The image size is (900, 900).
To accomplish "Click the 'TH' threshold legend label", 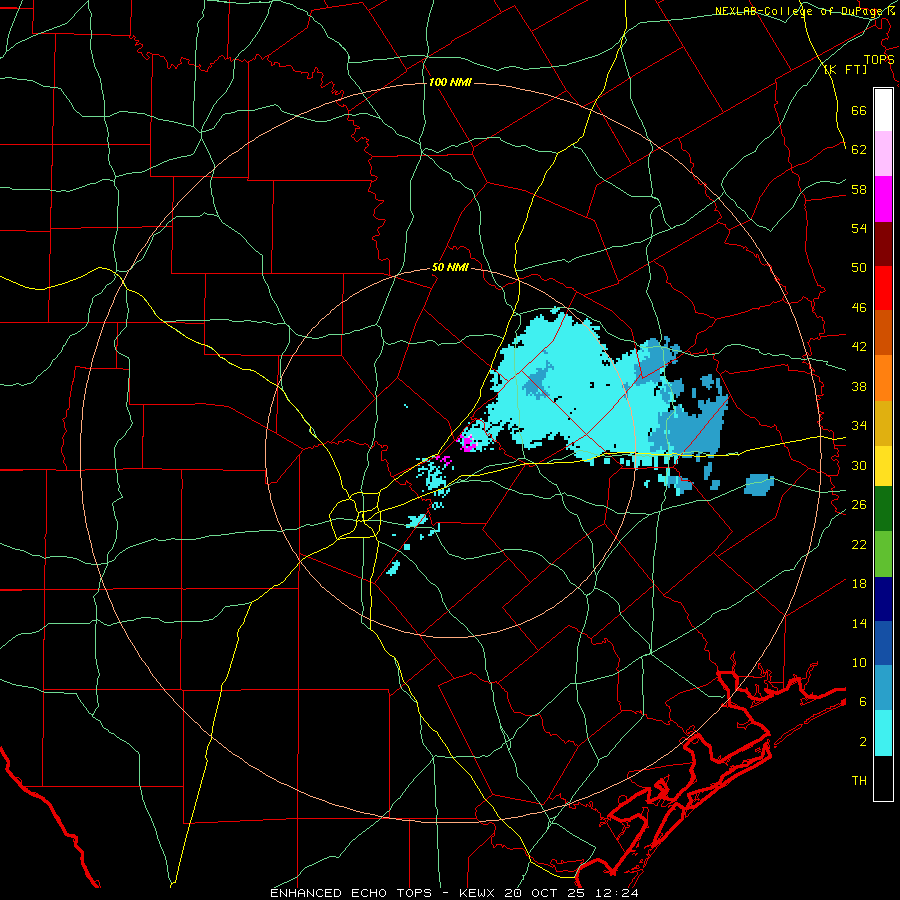I will tap(859, 781).
